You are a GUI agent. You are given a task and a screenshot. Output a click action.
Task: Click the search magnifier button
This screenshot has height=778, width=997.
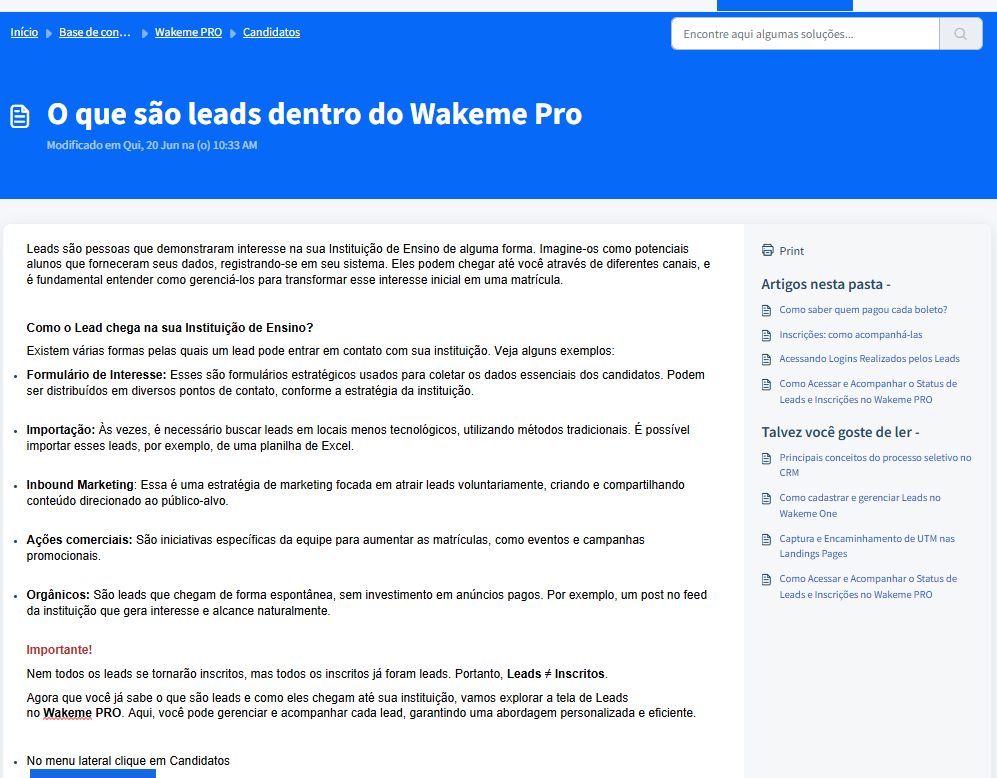pos(960,34)
